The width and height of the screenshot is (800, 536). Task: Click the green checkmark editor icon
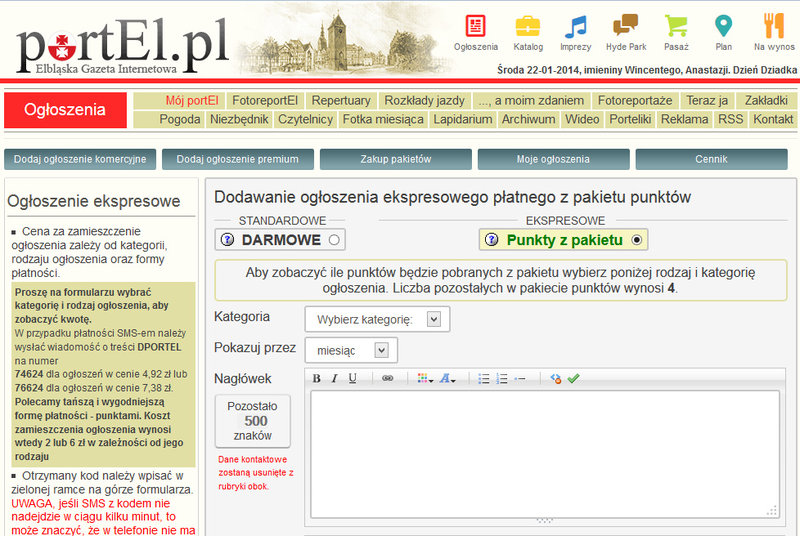coord(573,378)
